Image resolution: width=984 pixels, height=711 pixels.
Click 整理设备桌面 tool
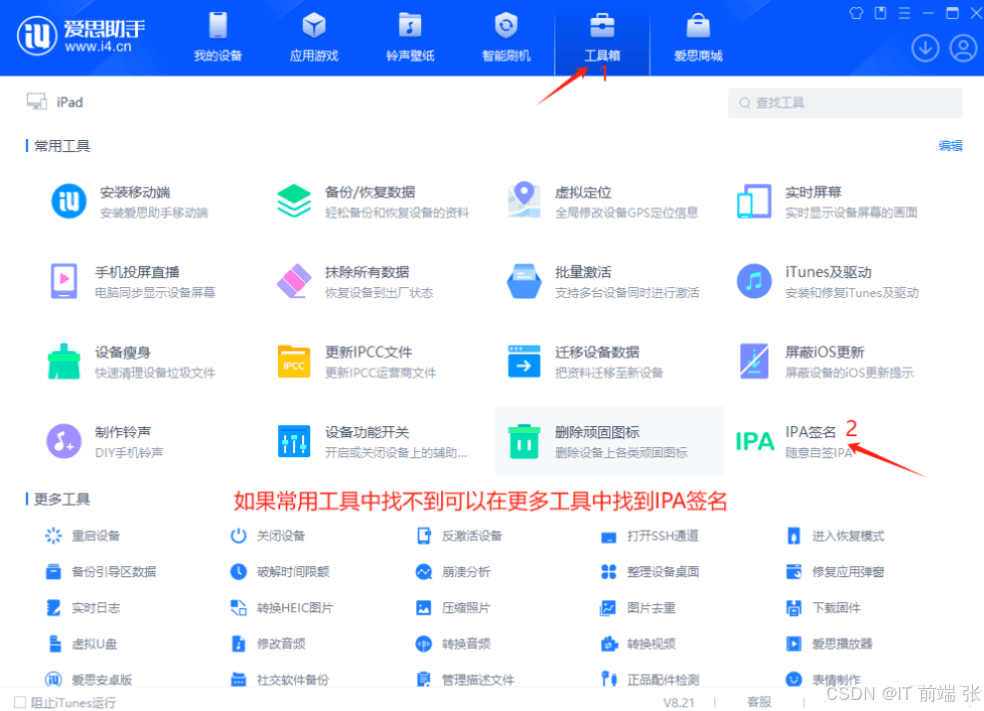650,572
